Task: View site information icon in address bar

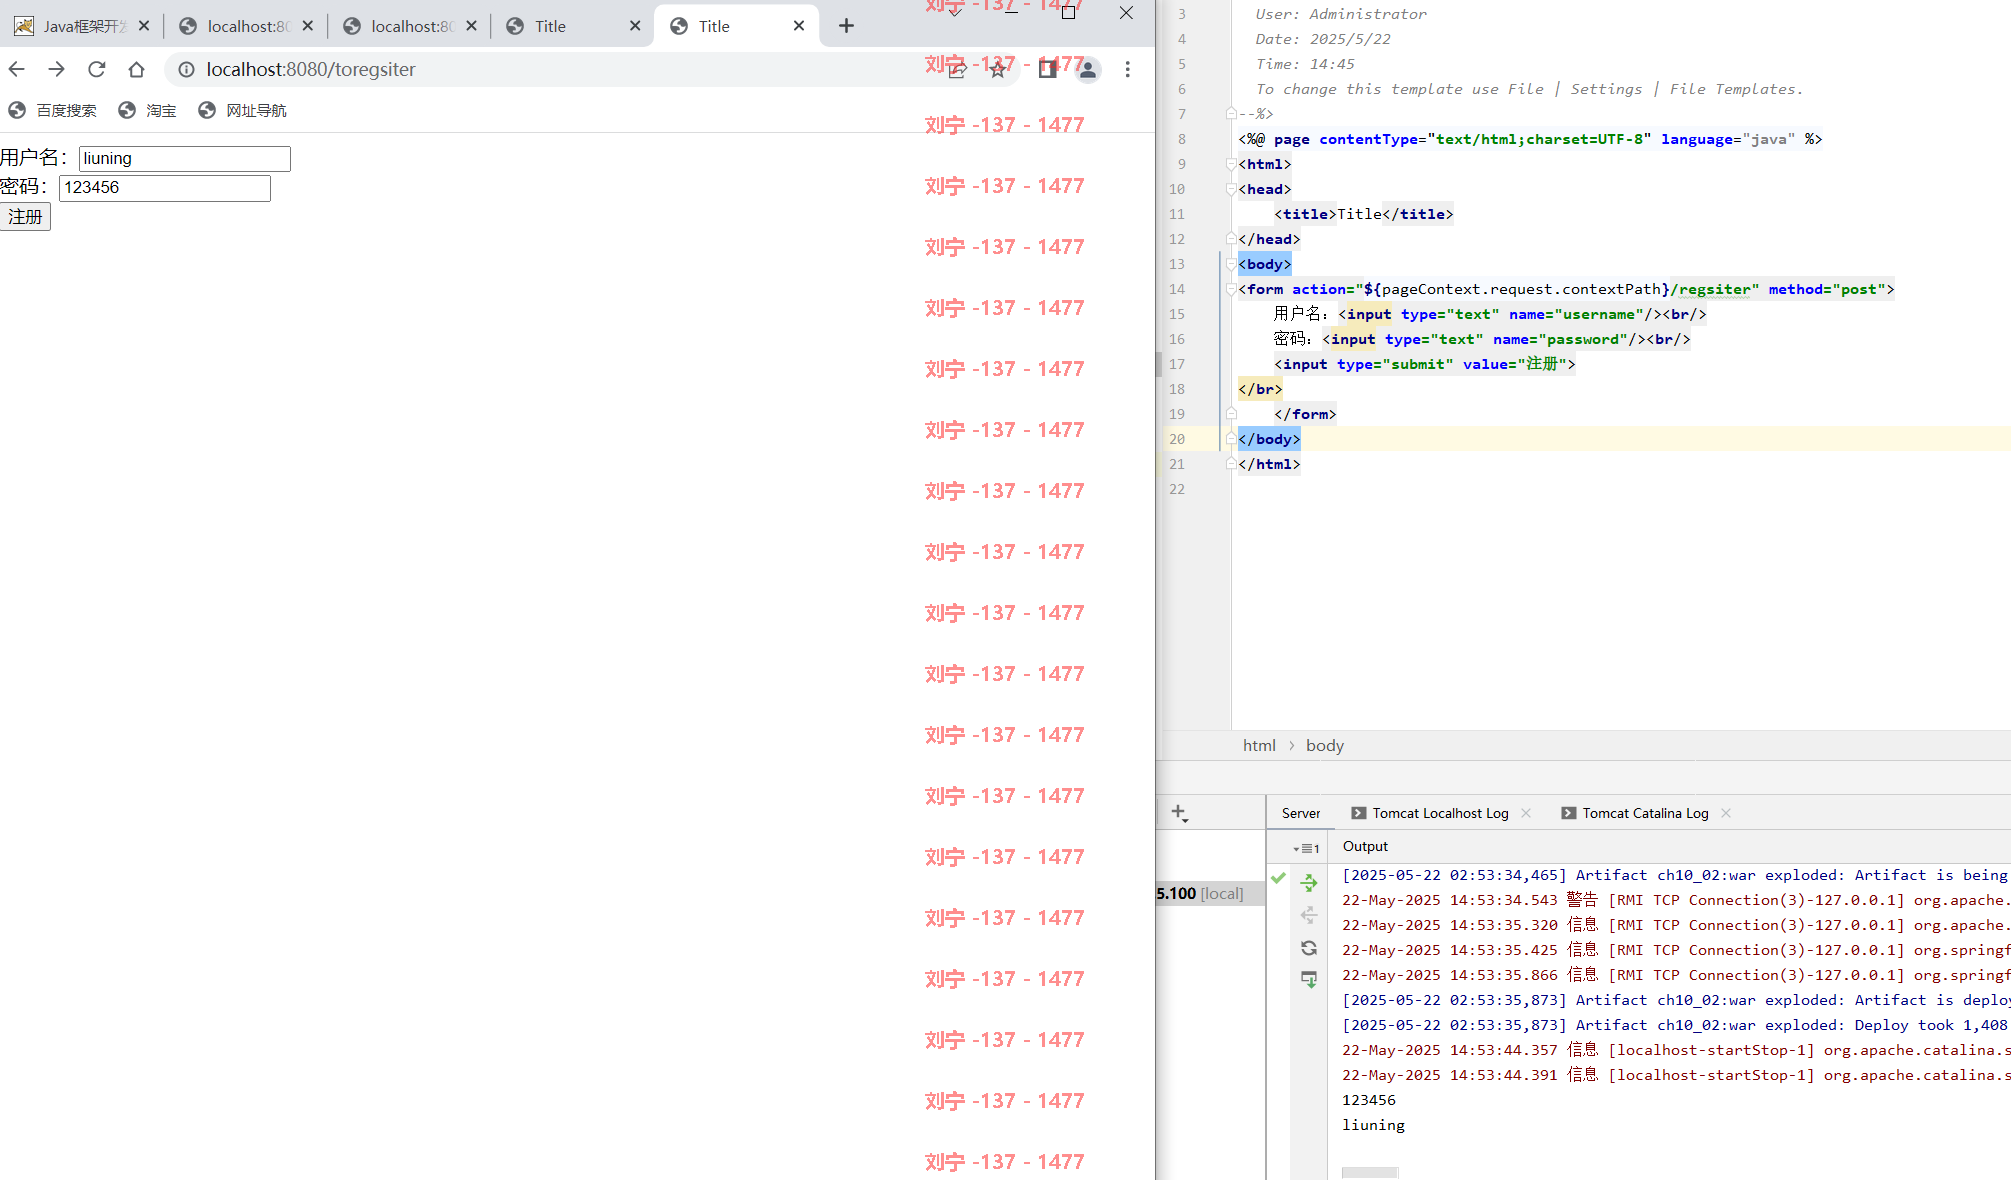Action: 186,69
